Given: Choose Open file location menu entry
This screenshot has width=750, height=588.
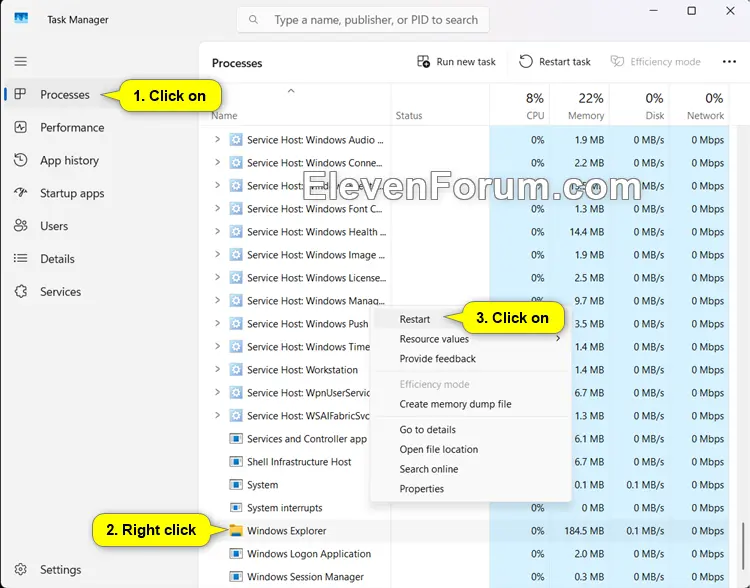Looking at the screenshot, I should 470,449.
